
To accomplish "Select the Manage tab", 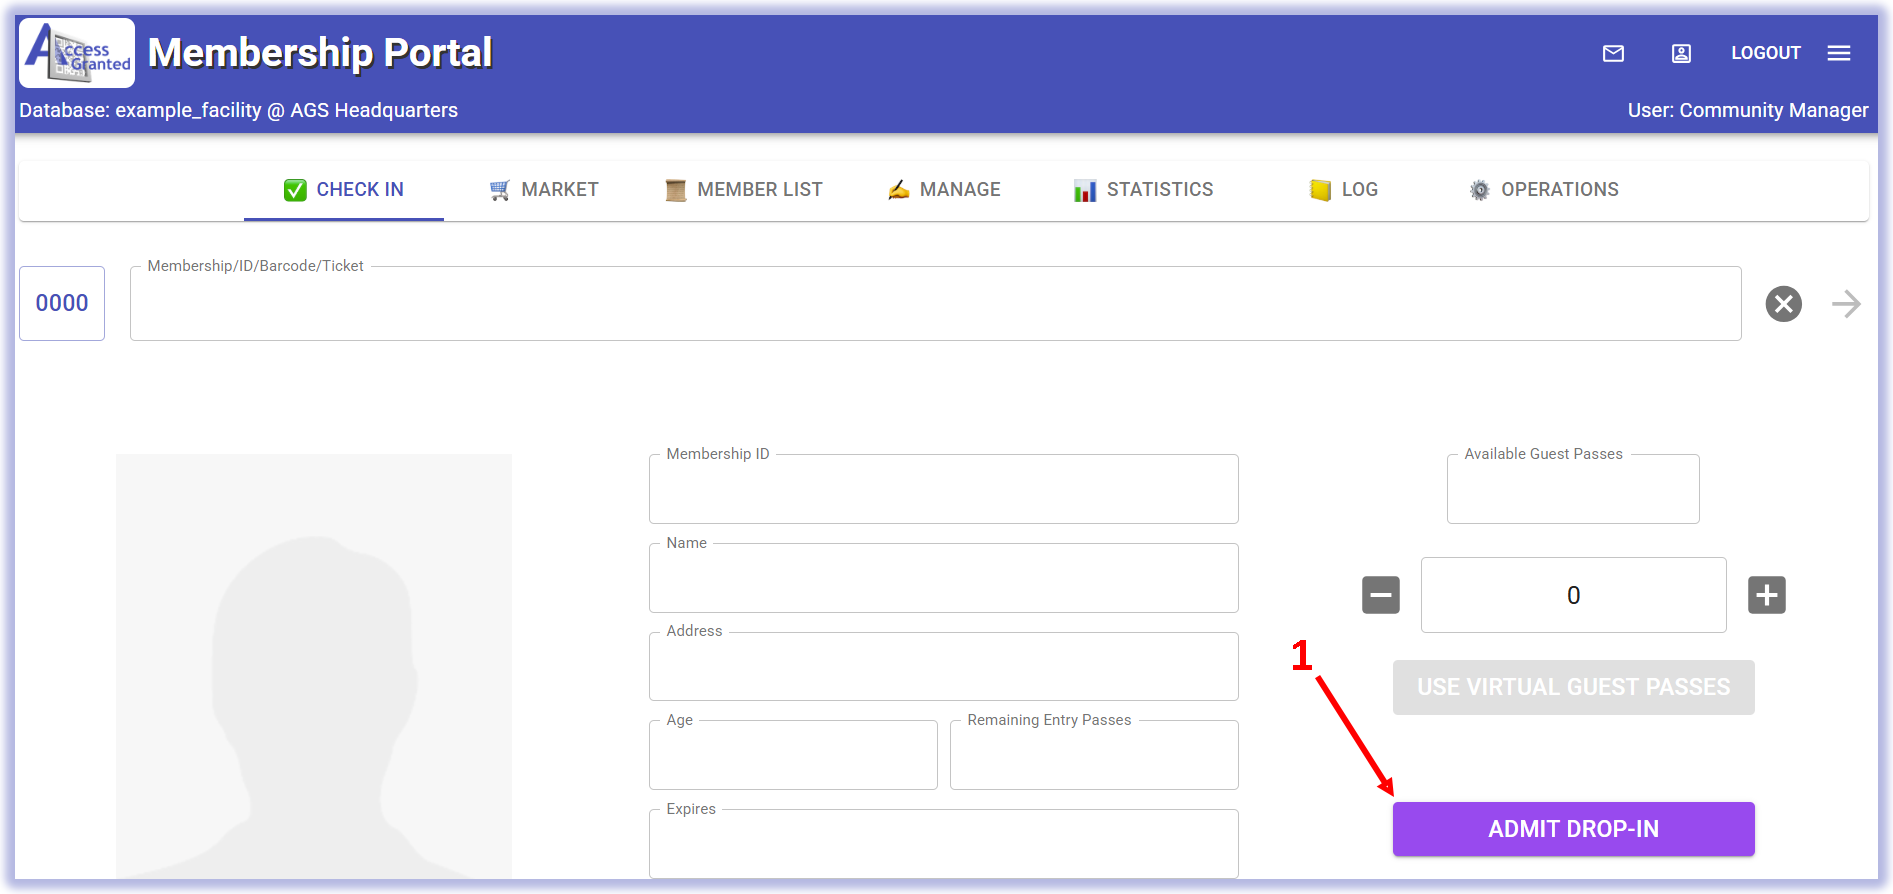I will tap(944, 190).
